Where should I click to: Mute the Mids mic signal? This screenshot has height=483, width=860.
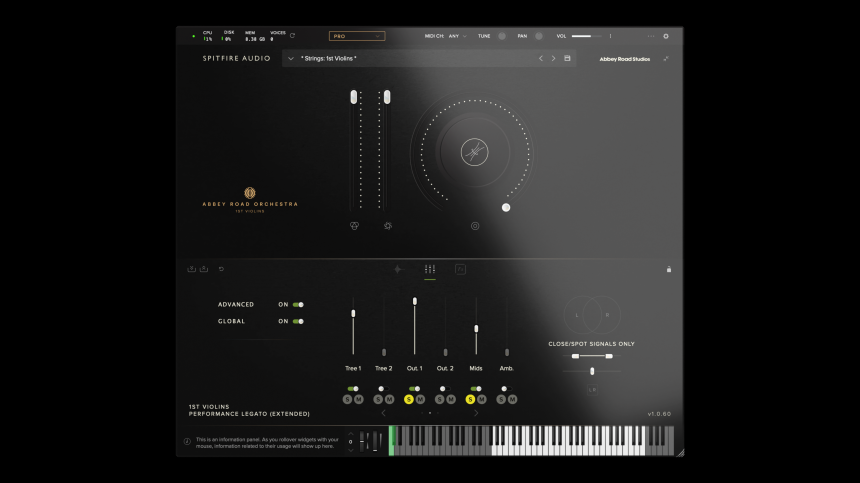click(482, 400)
